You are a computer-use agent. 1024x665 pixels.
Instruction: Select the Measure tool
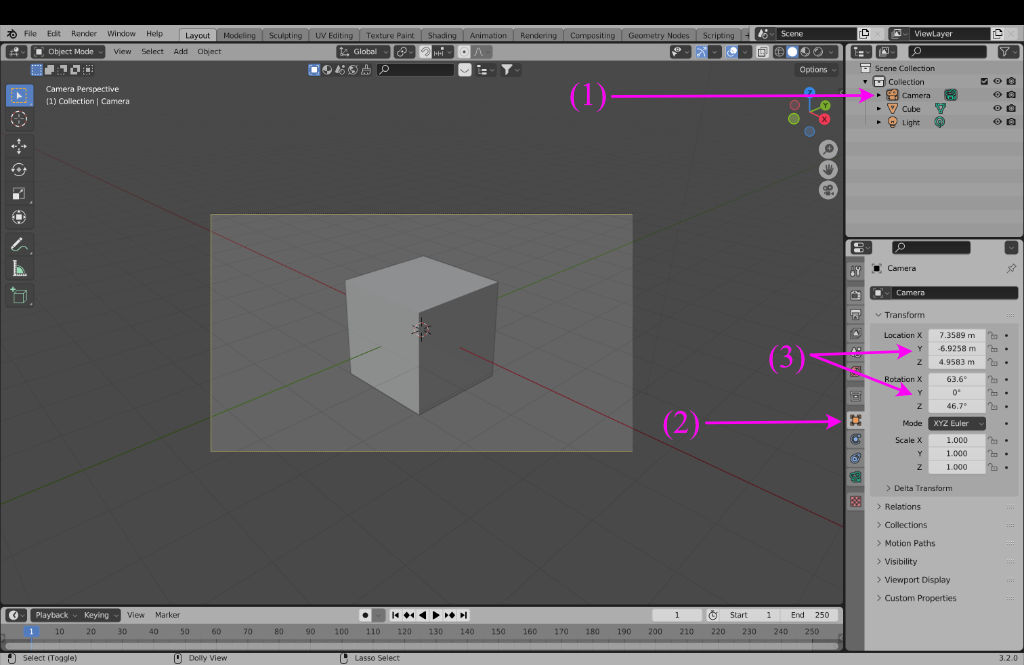[19, 269]
